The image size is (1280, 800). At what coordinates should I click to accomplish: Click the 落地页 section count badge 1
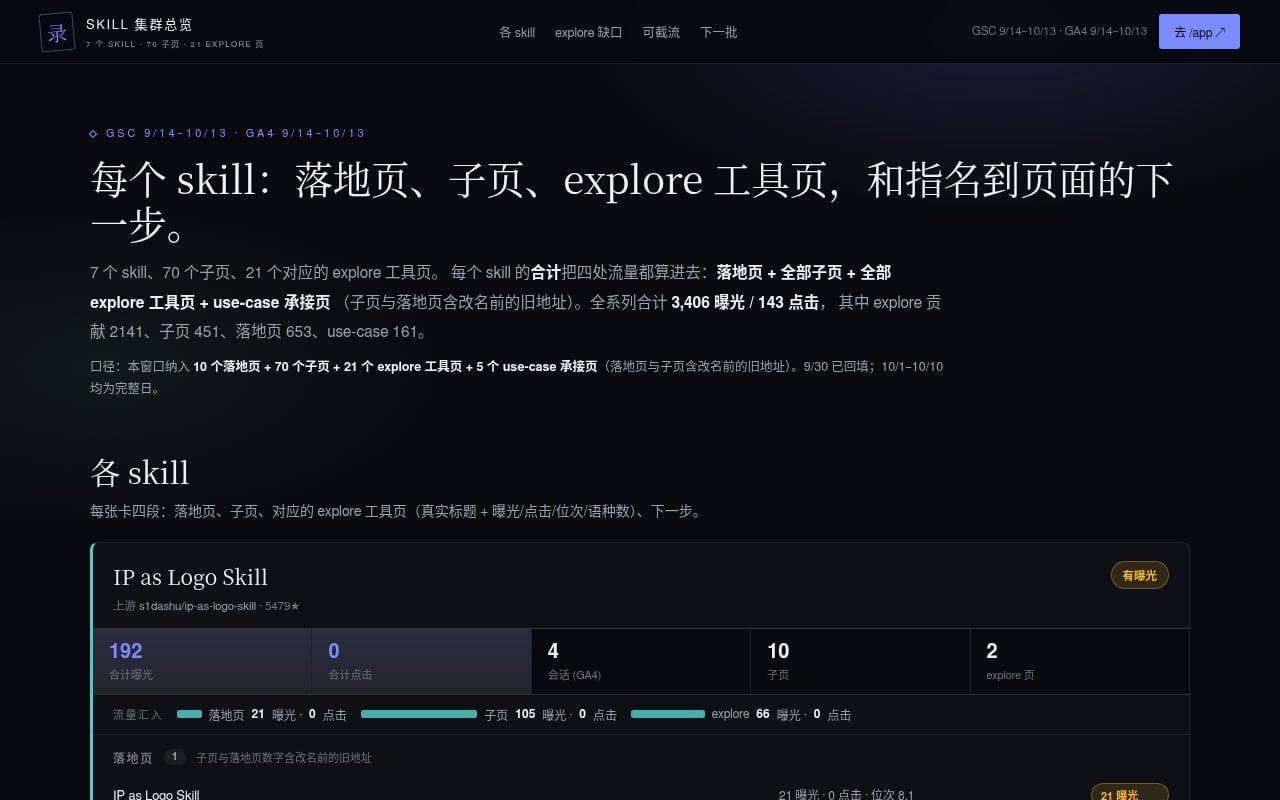[175, 757]
